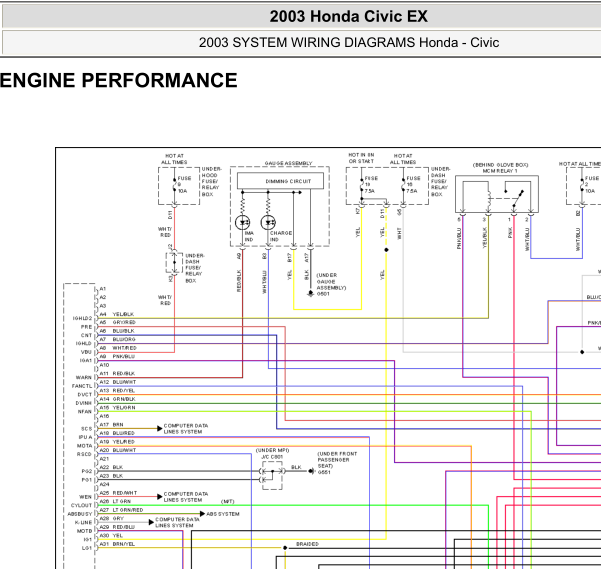Click the 'GAUGE ASSEMBLY' label
The height and width of the screenshot is (569, 601).
click(288, 163)
